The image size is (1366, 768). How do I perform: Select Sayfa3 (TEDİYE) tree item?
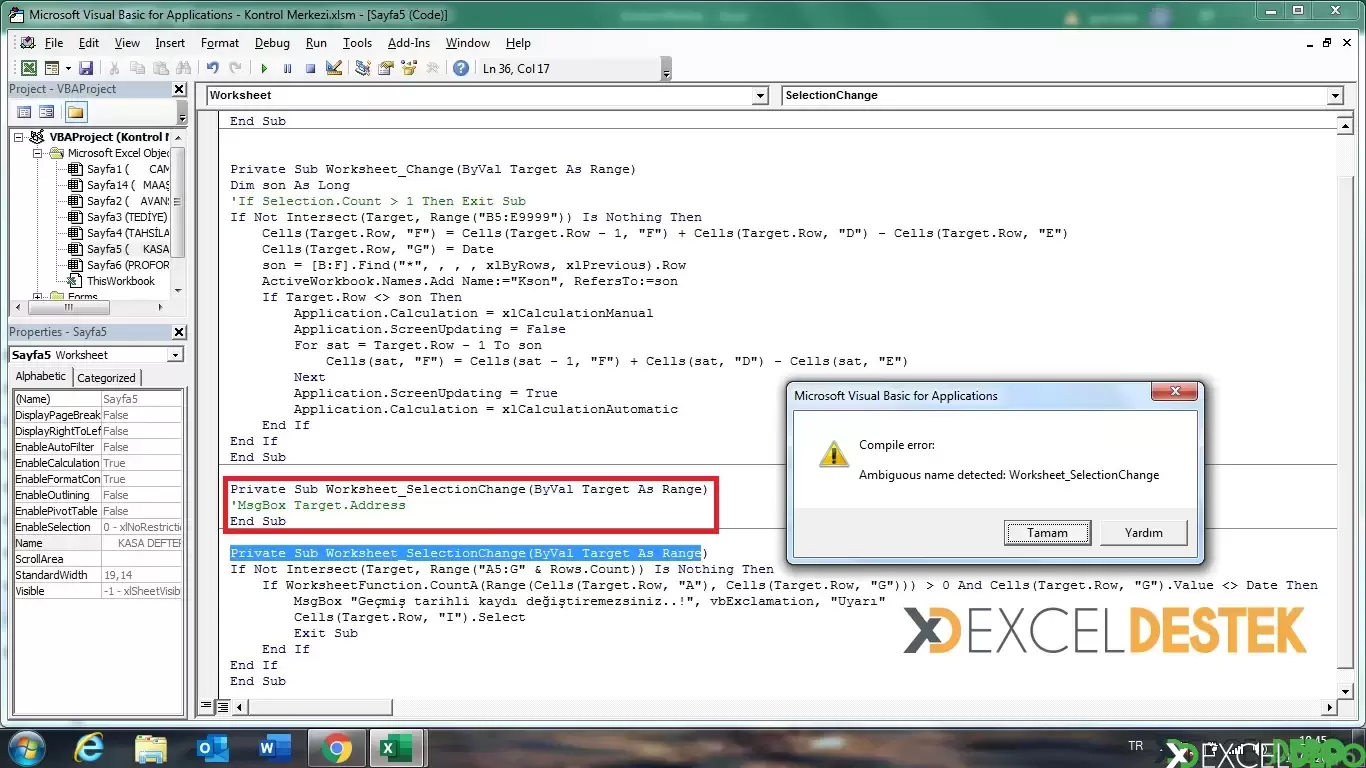point(118,217)
